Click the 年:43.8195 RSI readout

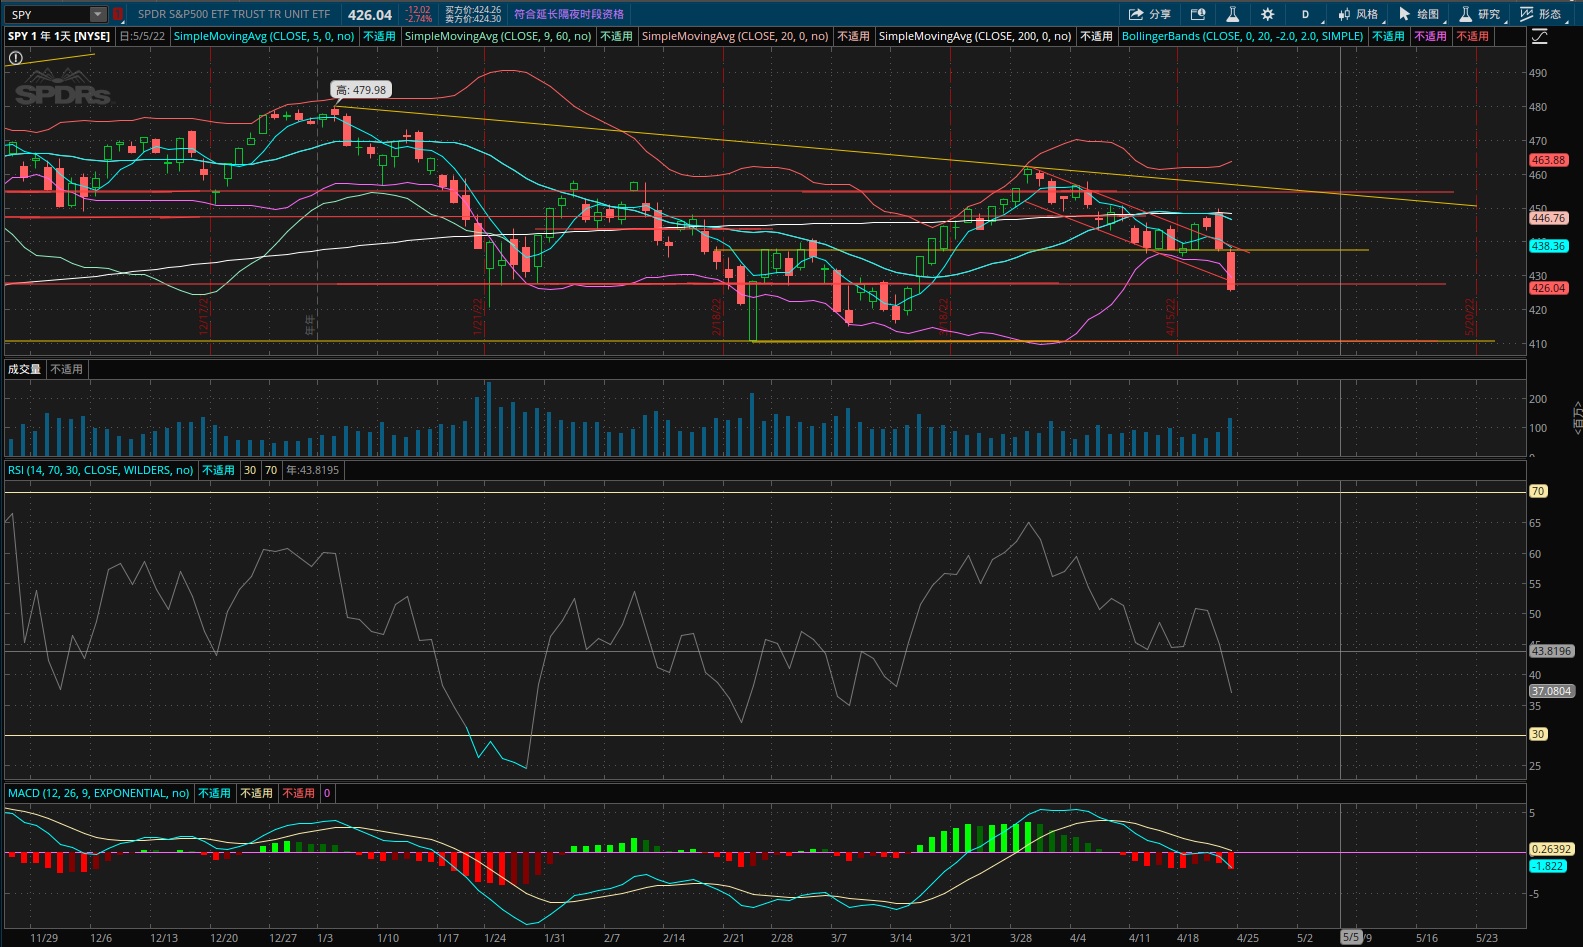coord(313,470)
